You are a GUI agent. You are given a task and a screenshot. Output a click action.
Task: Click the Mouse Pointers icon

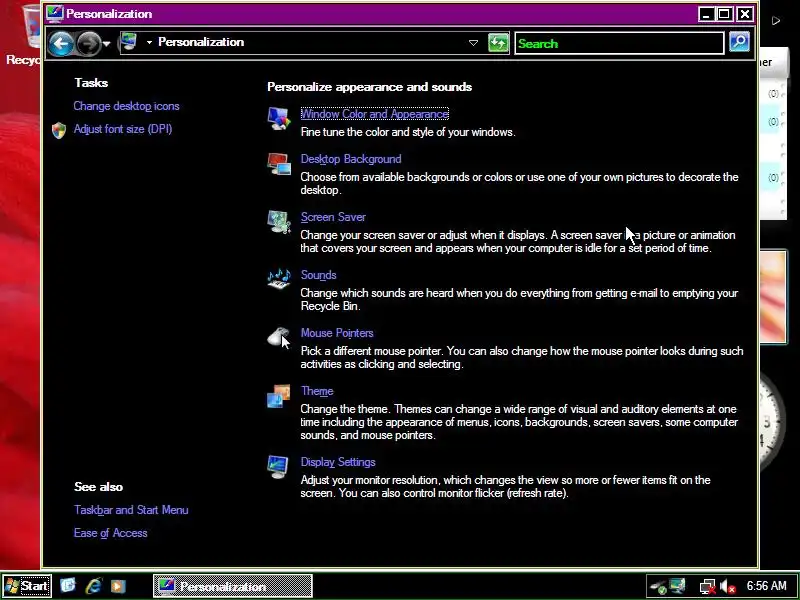pyautogui.click(x=279, y=337)
